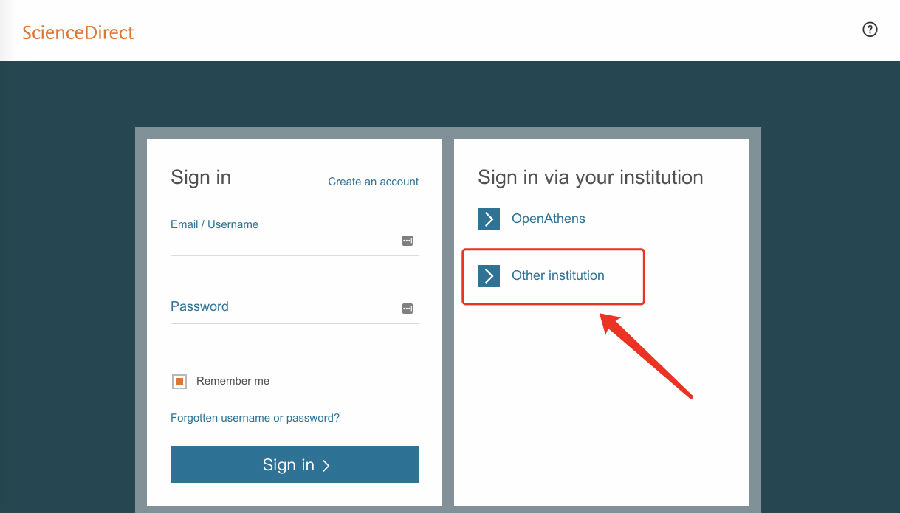Click the Email / Username field label
900x513 pixels.
(214, 224)
